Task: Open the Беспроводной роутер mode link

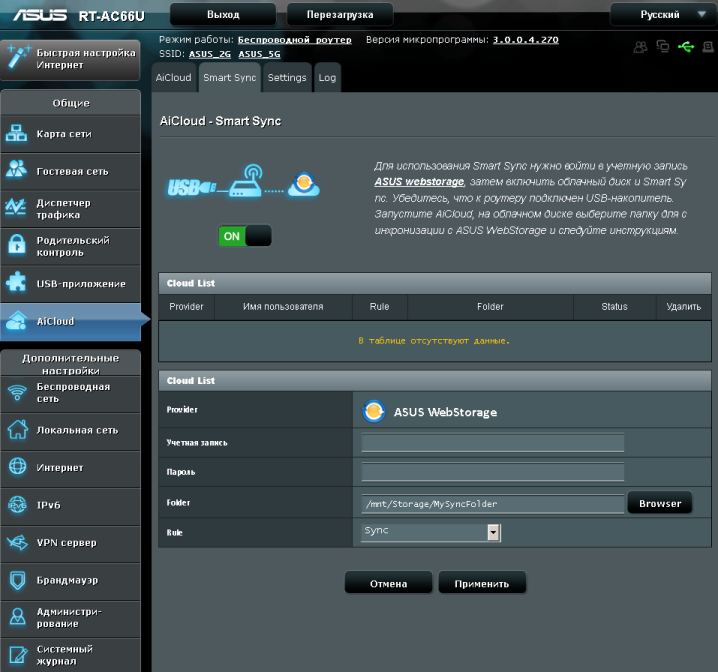Action: (x=294, y=40)
